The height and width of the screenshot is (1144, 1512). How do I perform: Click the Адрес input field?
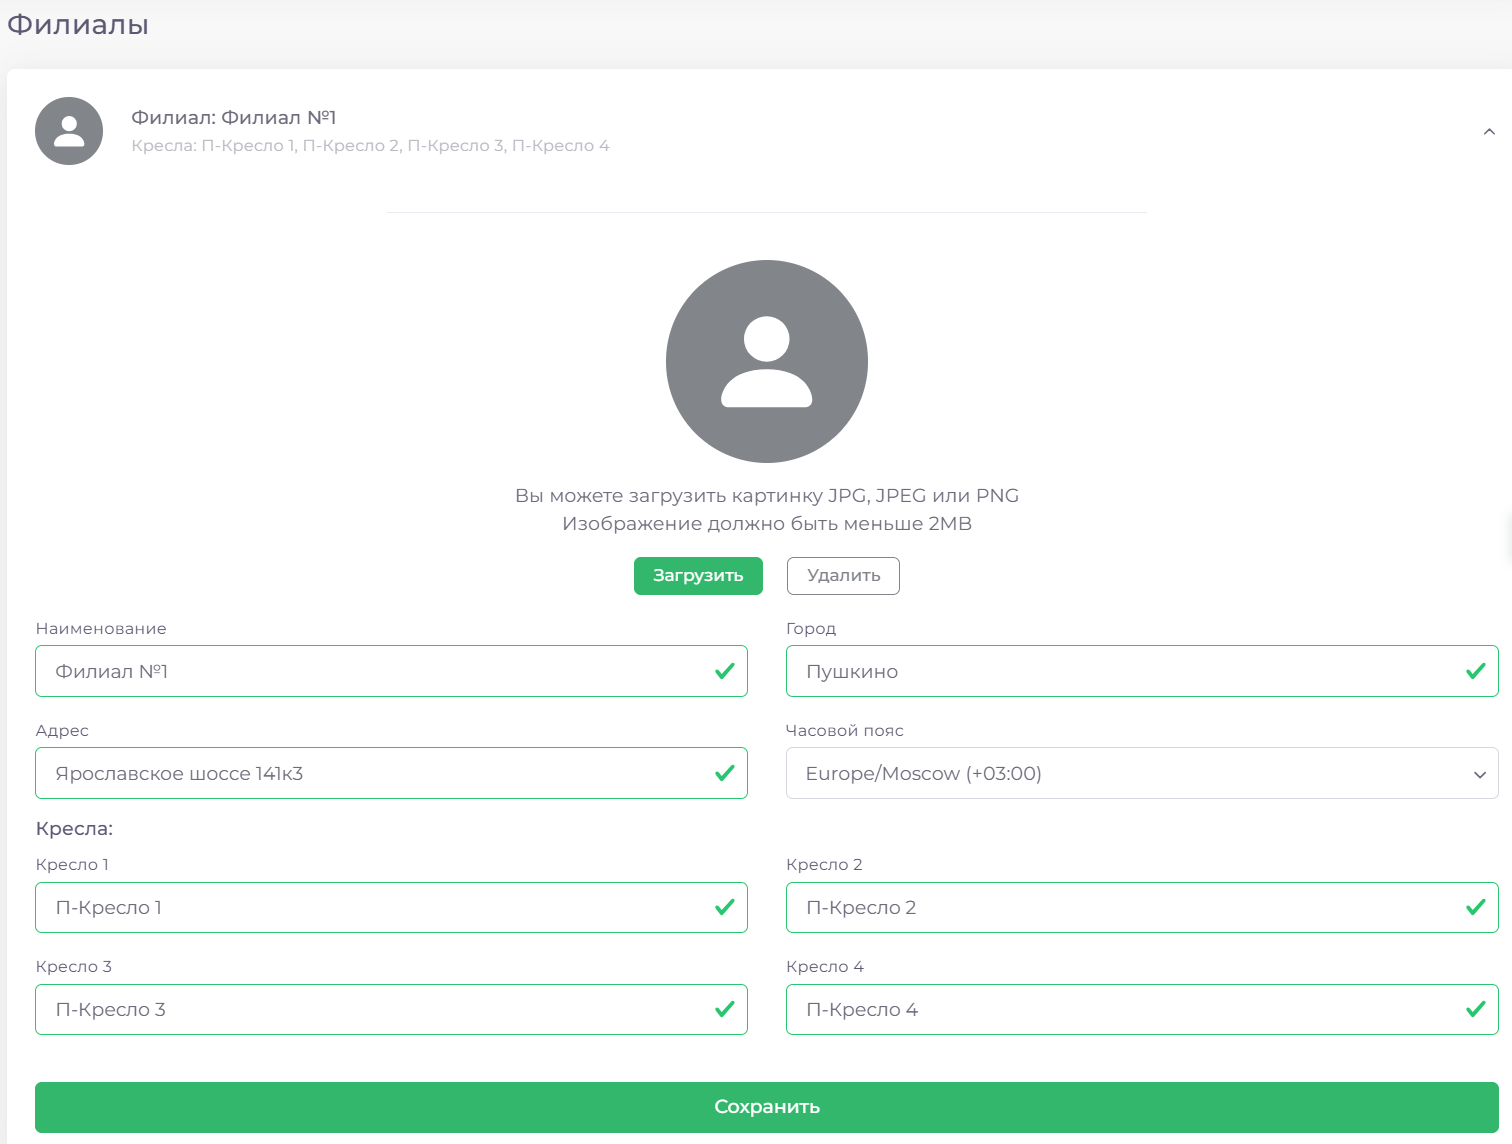[391, 773]
